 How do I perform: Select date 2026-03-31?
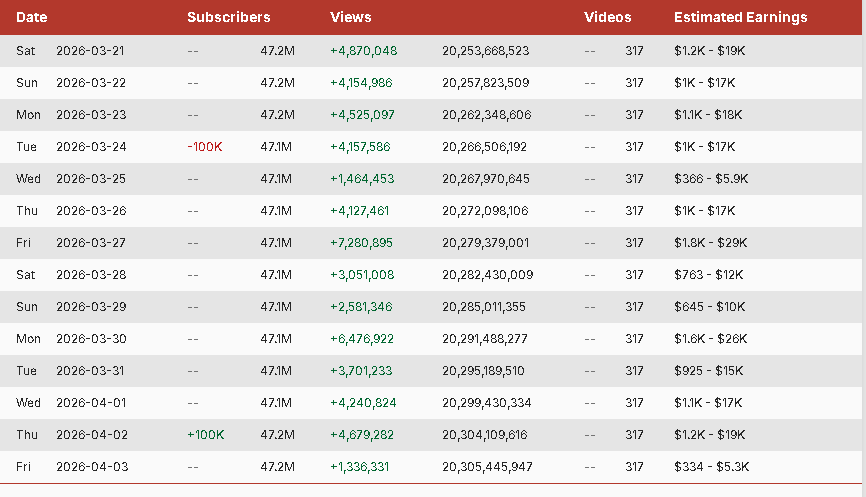click(x=90, y=371)
